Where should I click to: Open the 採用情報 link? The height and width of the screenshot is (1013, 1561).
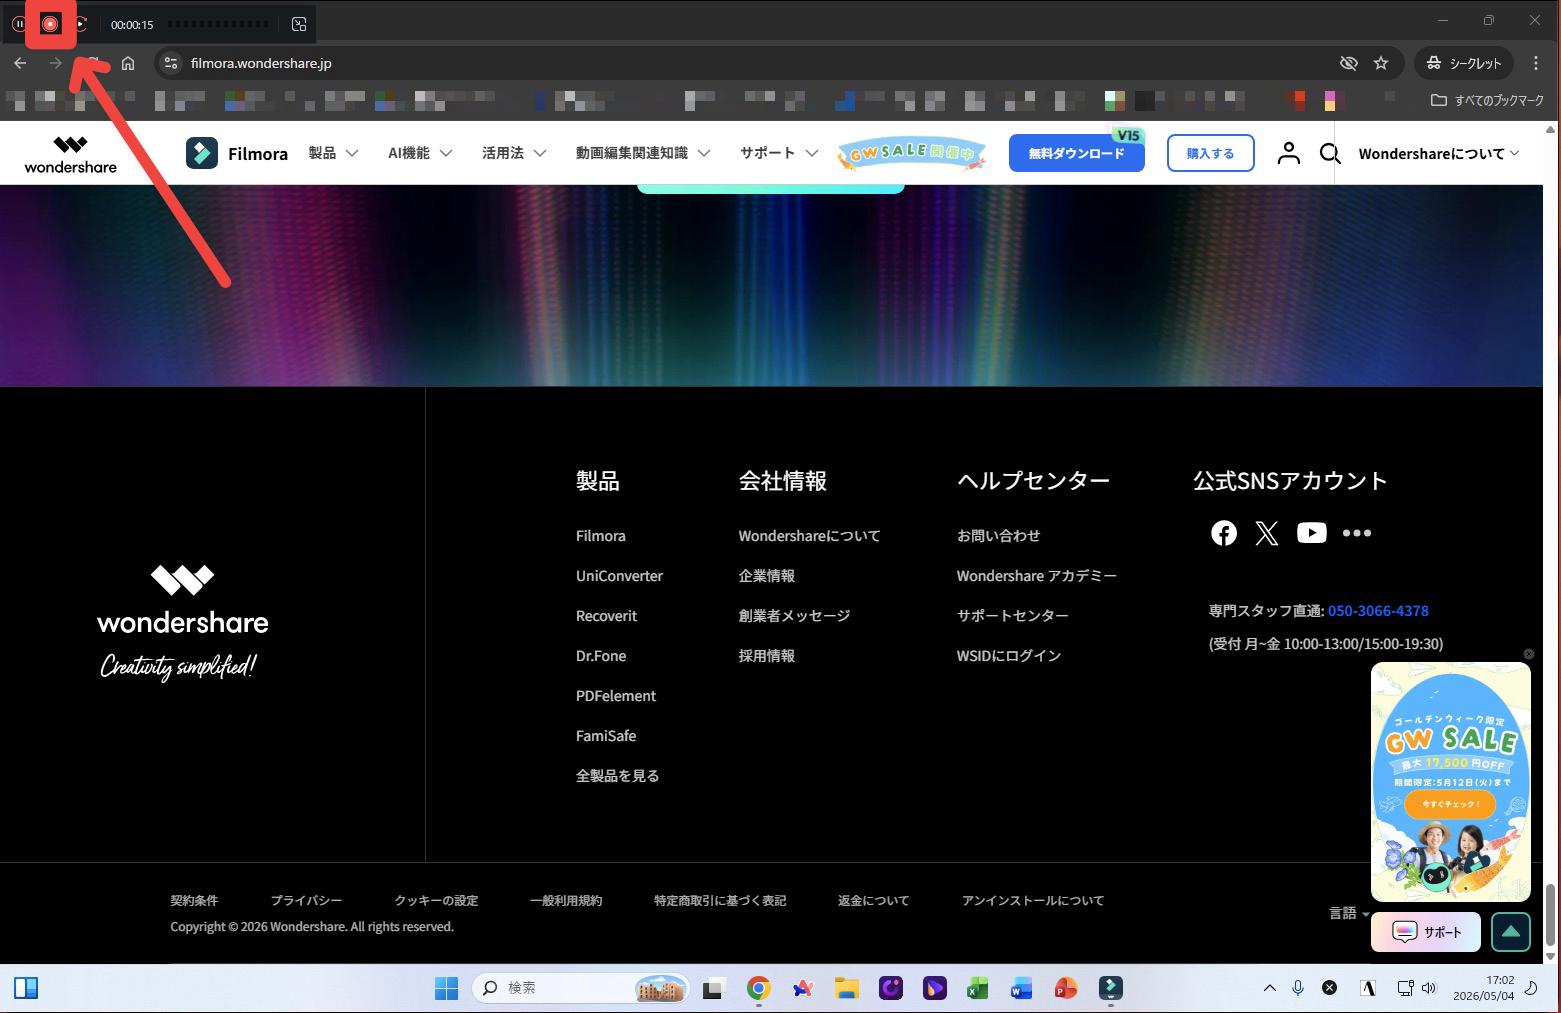[x=767, y=656]
